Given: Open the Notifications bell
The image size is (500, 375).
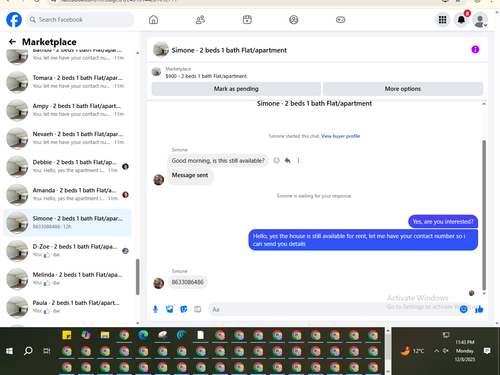Looking at the screenshot, I should tap(461, 20).
